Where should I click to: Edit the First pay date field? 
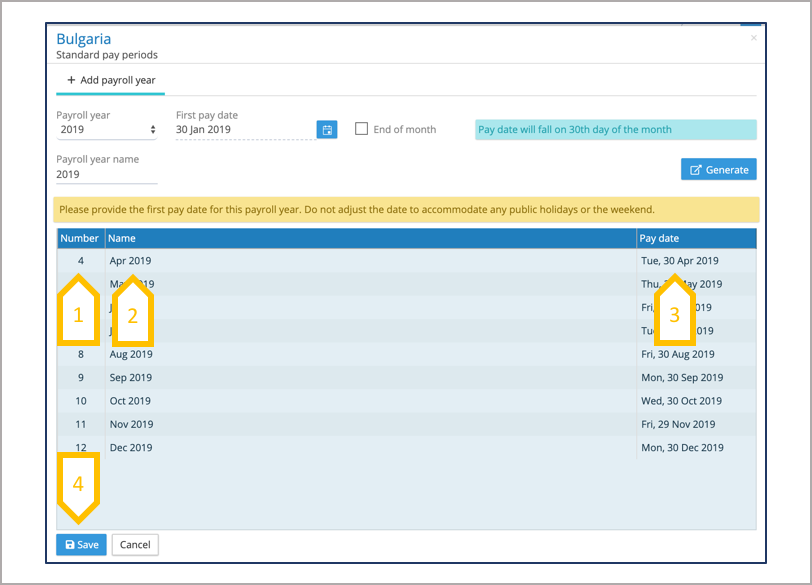click(x=243, y=130)
